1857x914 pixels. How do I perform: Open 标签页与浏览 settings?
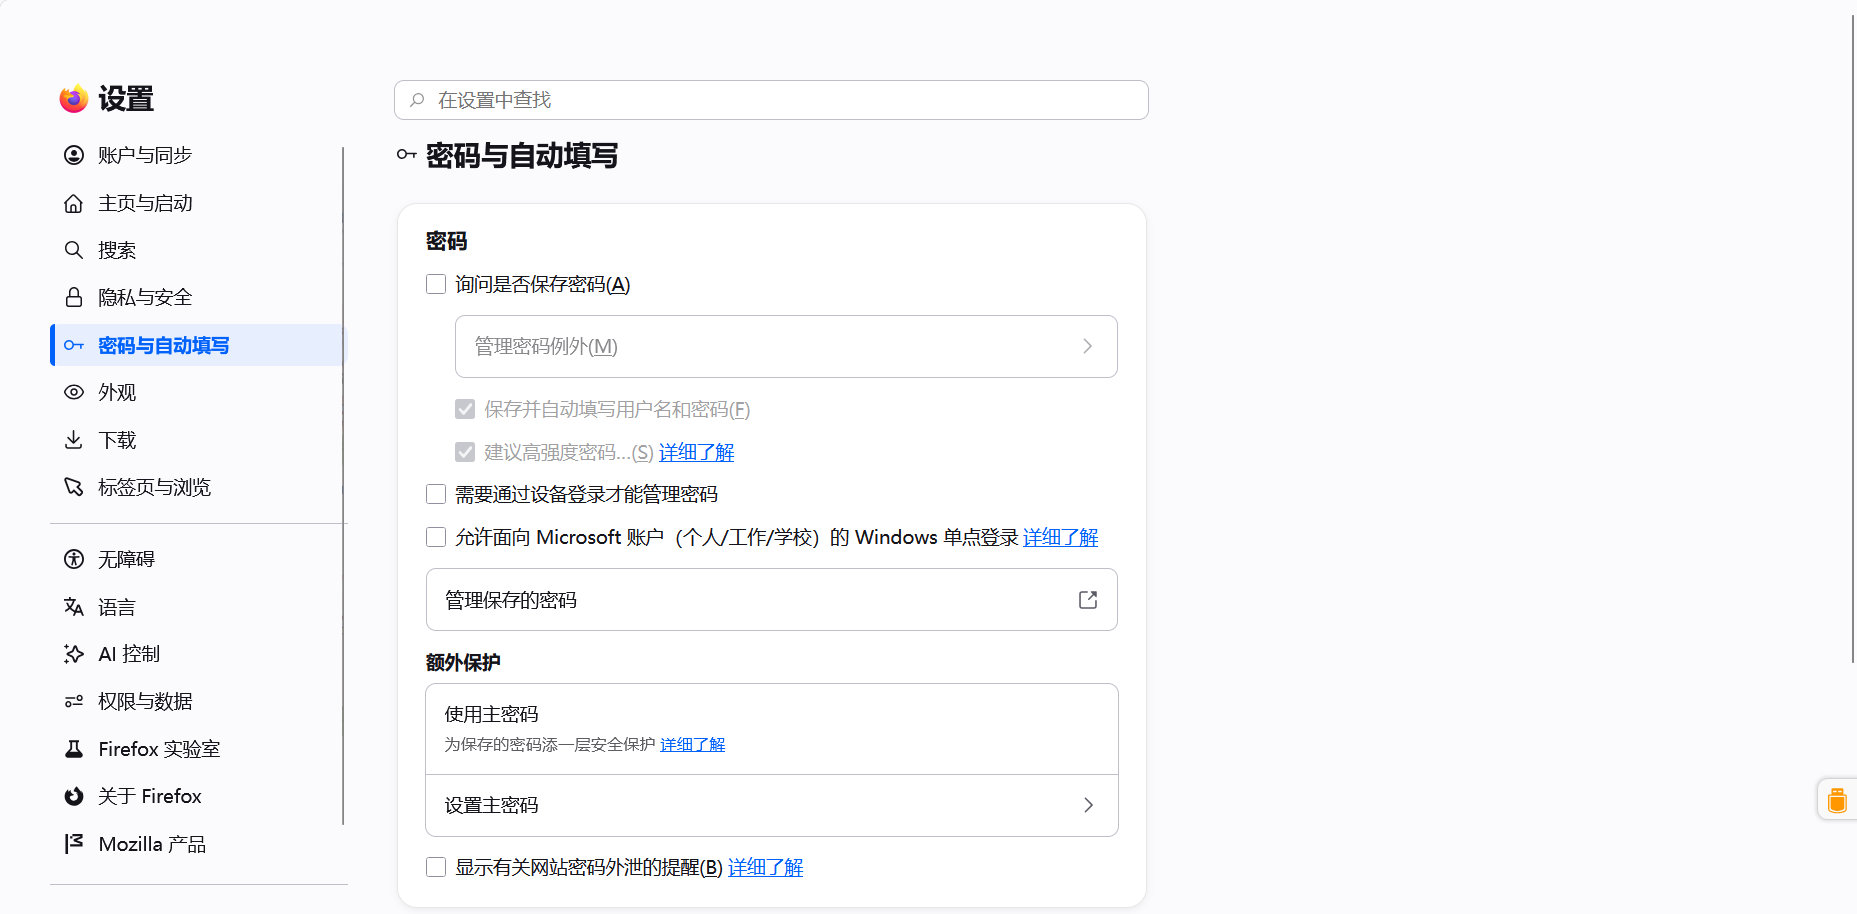click(x=197, y=487)
